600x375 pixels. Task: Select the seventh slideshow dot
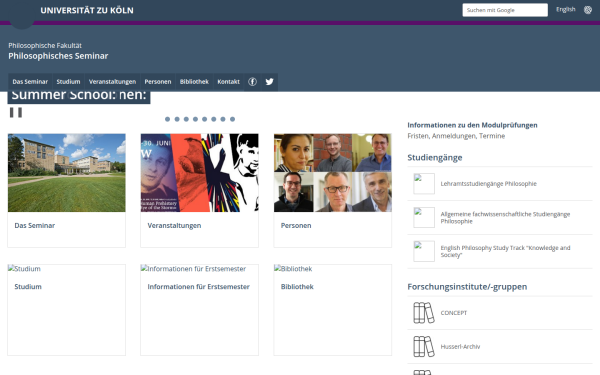click(x=223, y=119)
